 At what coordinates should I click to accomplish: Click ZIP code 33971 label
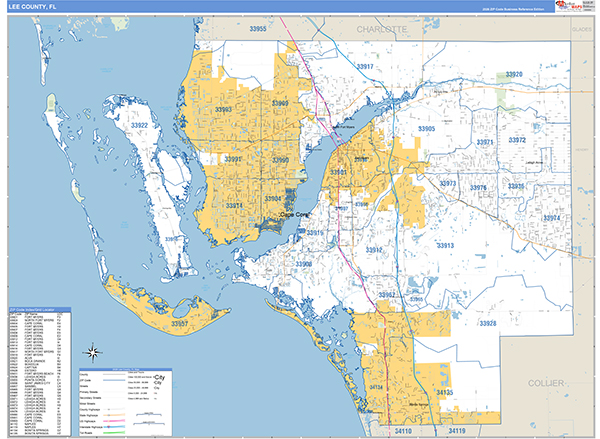(484, 142)
